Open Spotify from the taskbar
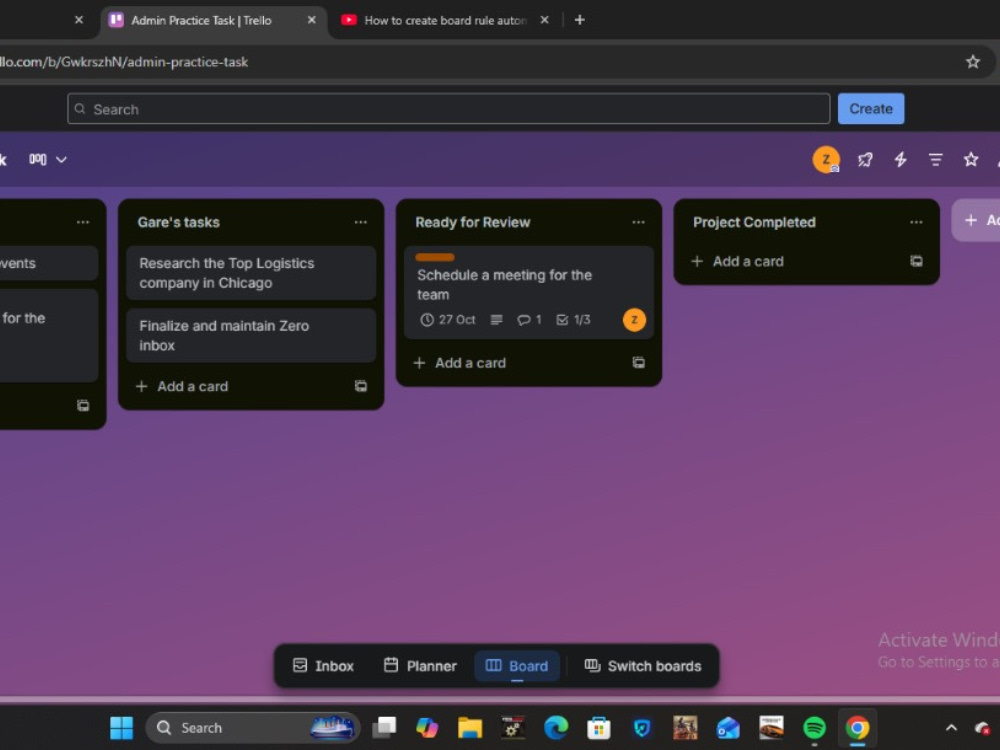1000x750 pixels. [x=814, y=728]
